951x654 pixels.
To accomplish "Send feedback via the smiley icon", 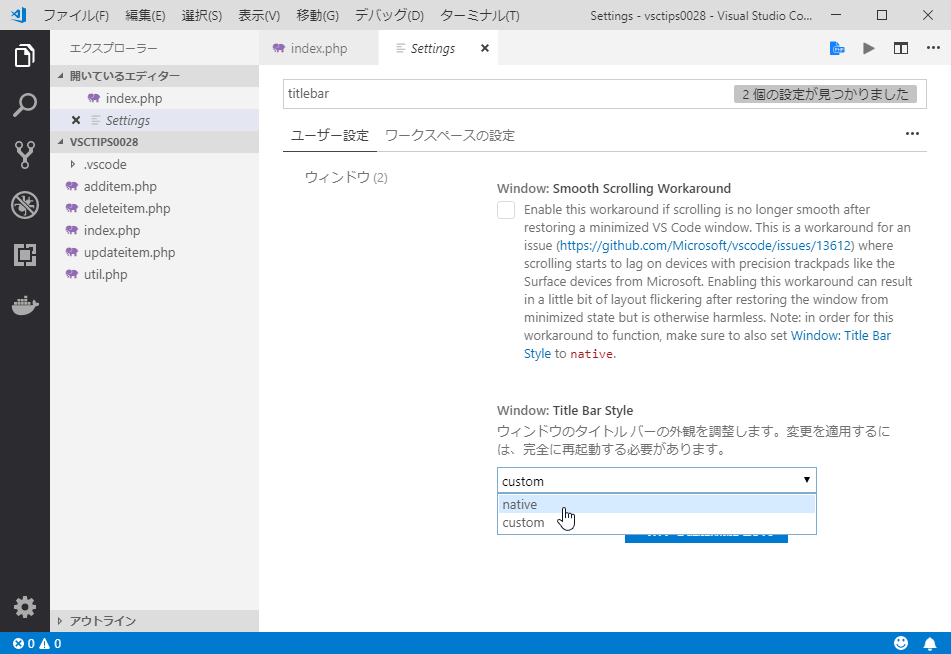I will 899,643.
